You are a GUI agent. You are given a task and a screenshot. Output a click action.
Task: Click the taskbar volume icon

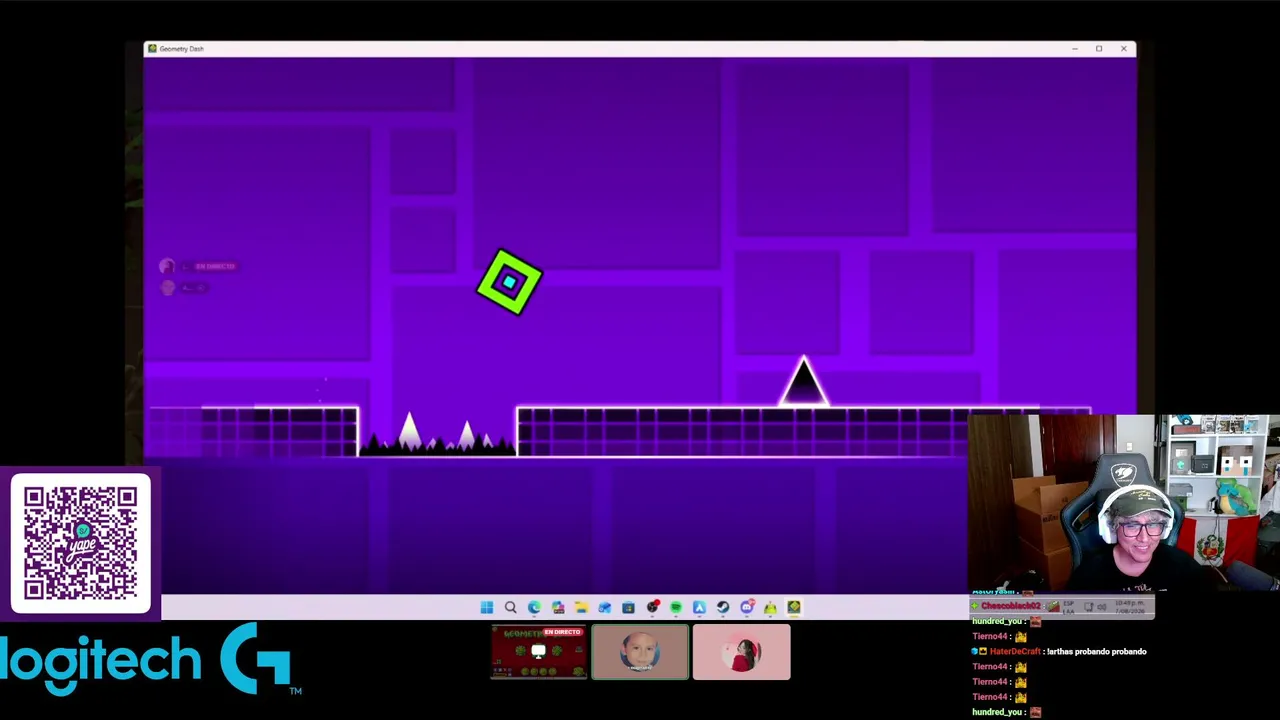[x=1102, y=607]
